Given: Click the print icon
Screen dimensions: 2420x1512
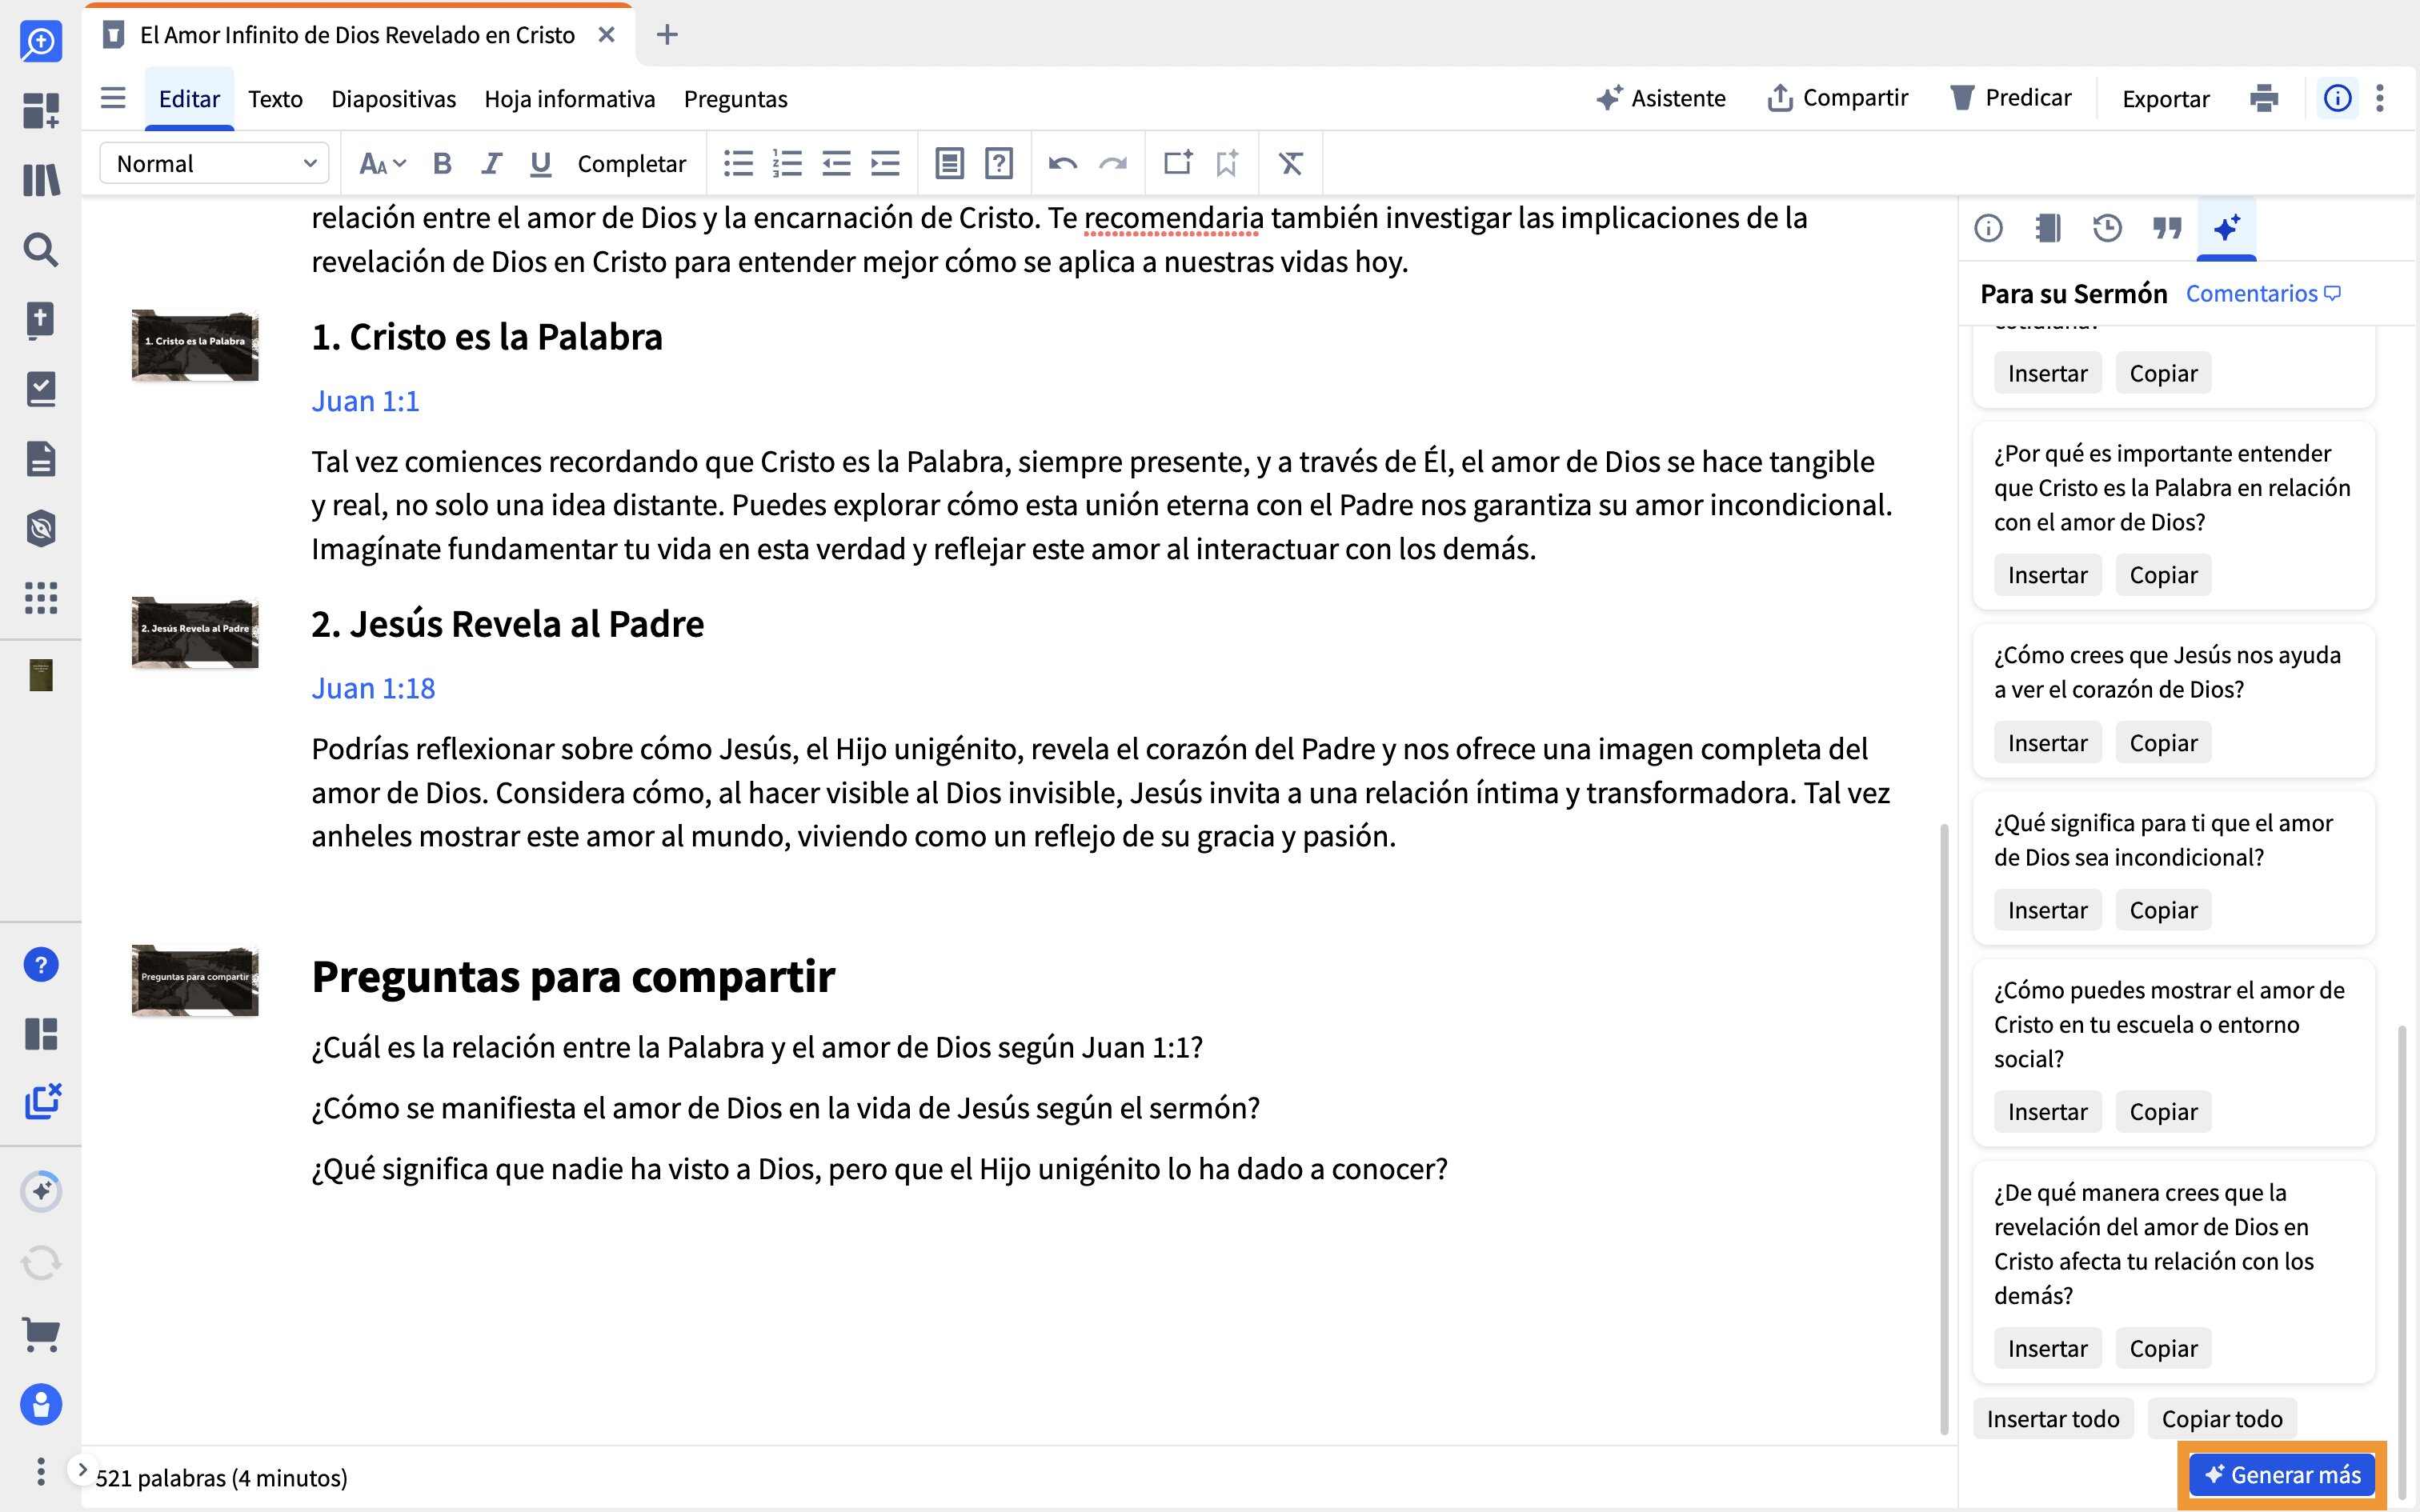Looking at the screenshot, I should (2264, 98).
